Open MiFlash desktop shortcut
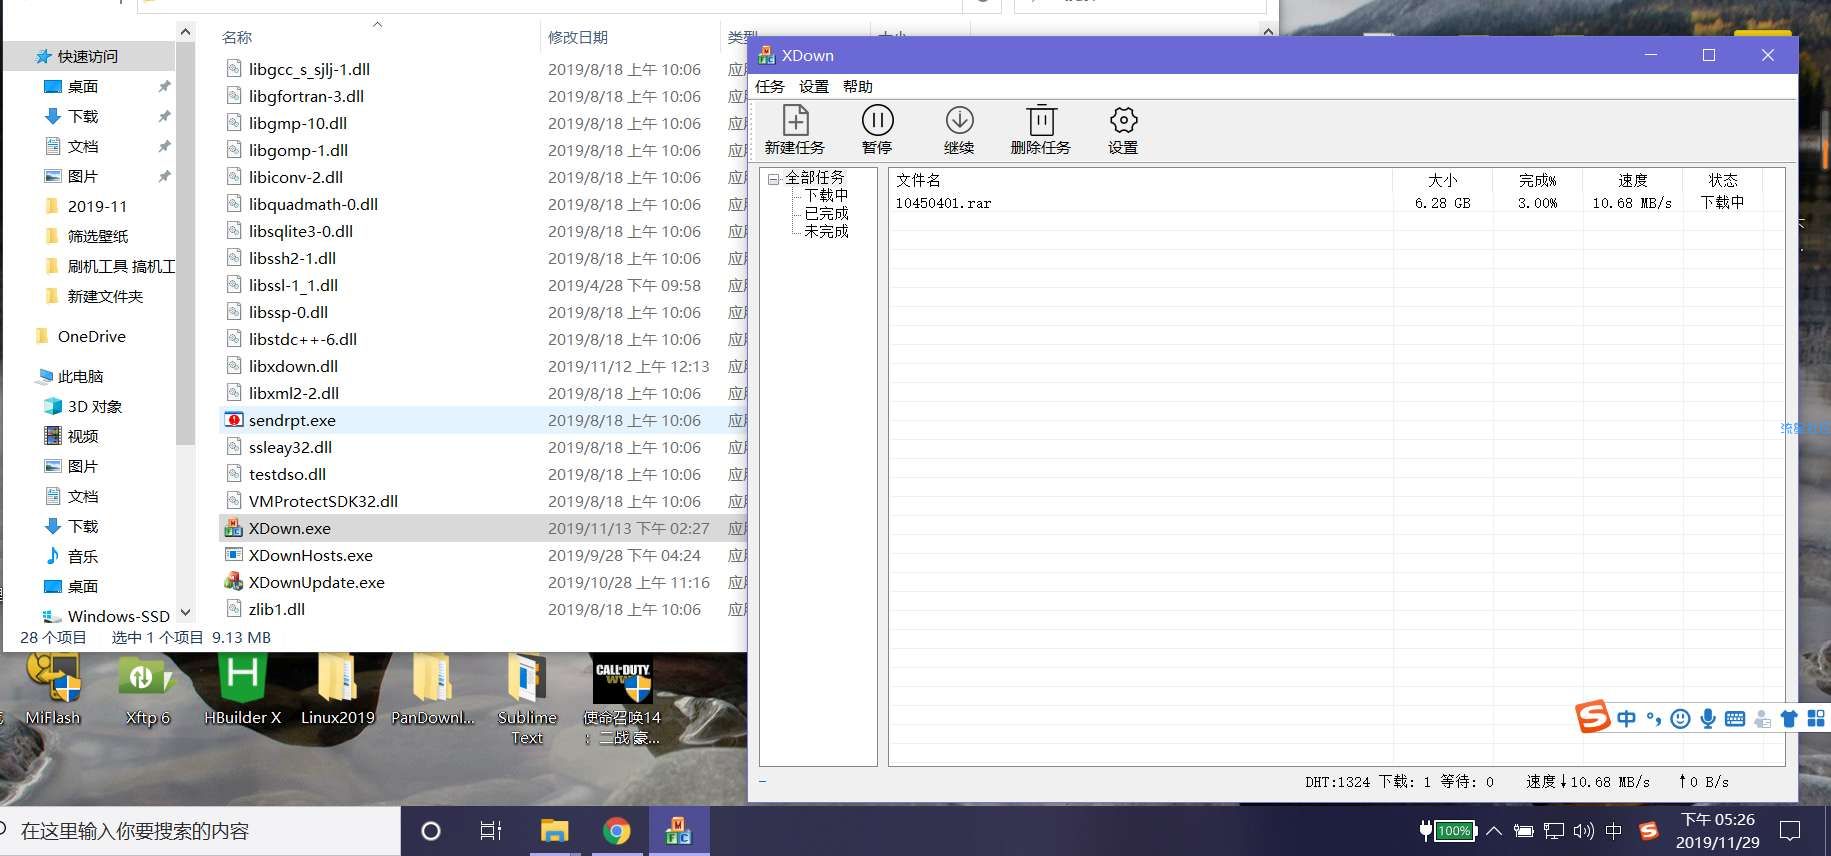 coord(53,690)
